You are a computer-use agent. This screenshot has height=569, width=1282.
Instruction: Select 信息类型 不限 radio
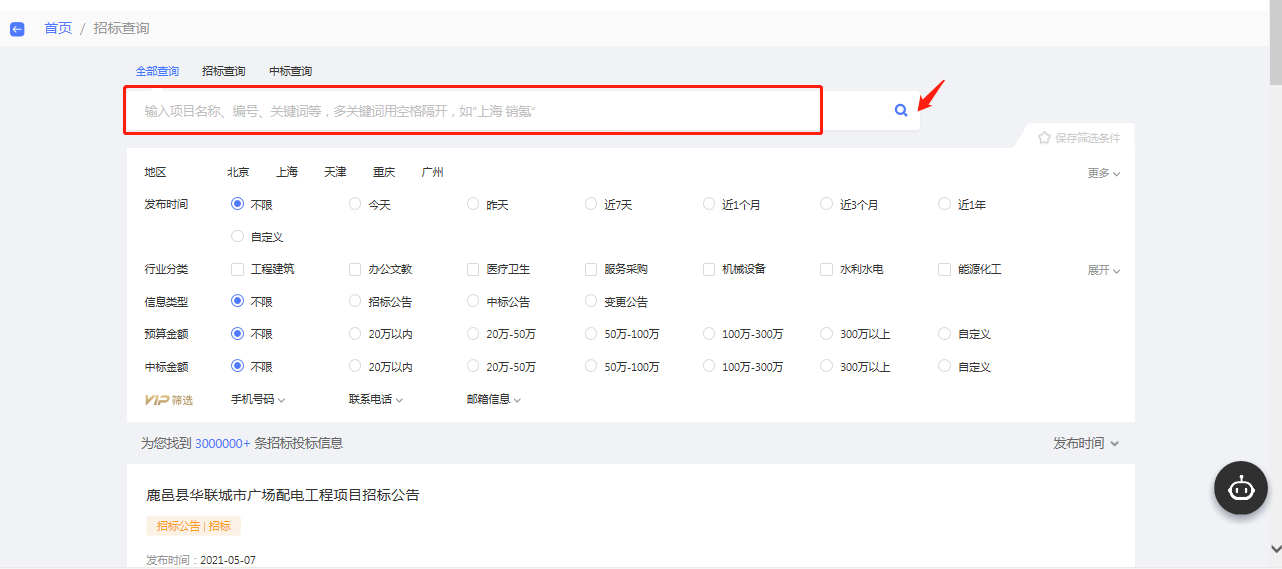(x=237, y=301)
